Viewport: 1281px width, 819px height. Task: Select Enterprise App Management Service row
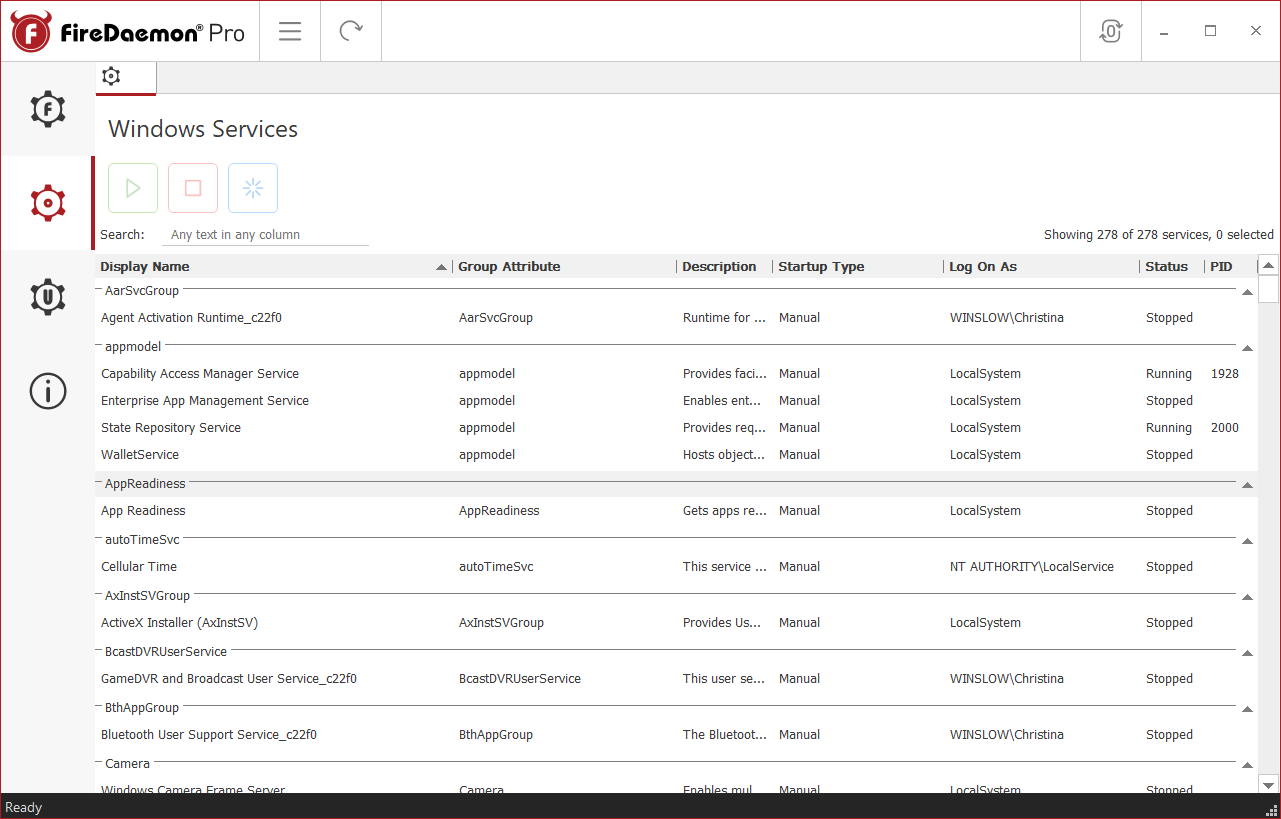[x=676, y=401]
